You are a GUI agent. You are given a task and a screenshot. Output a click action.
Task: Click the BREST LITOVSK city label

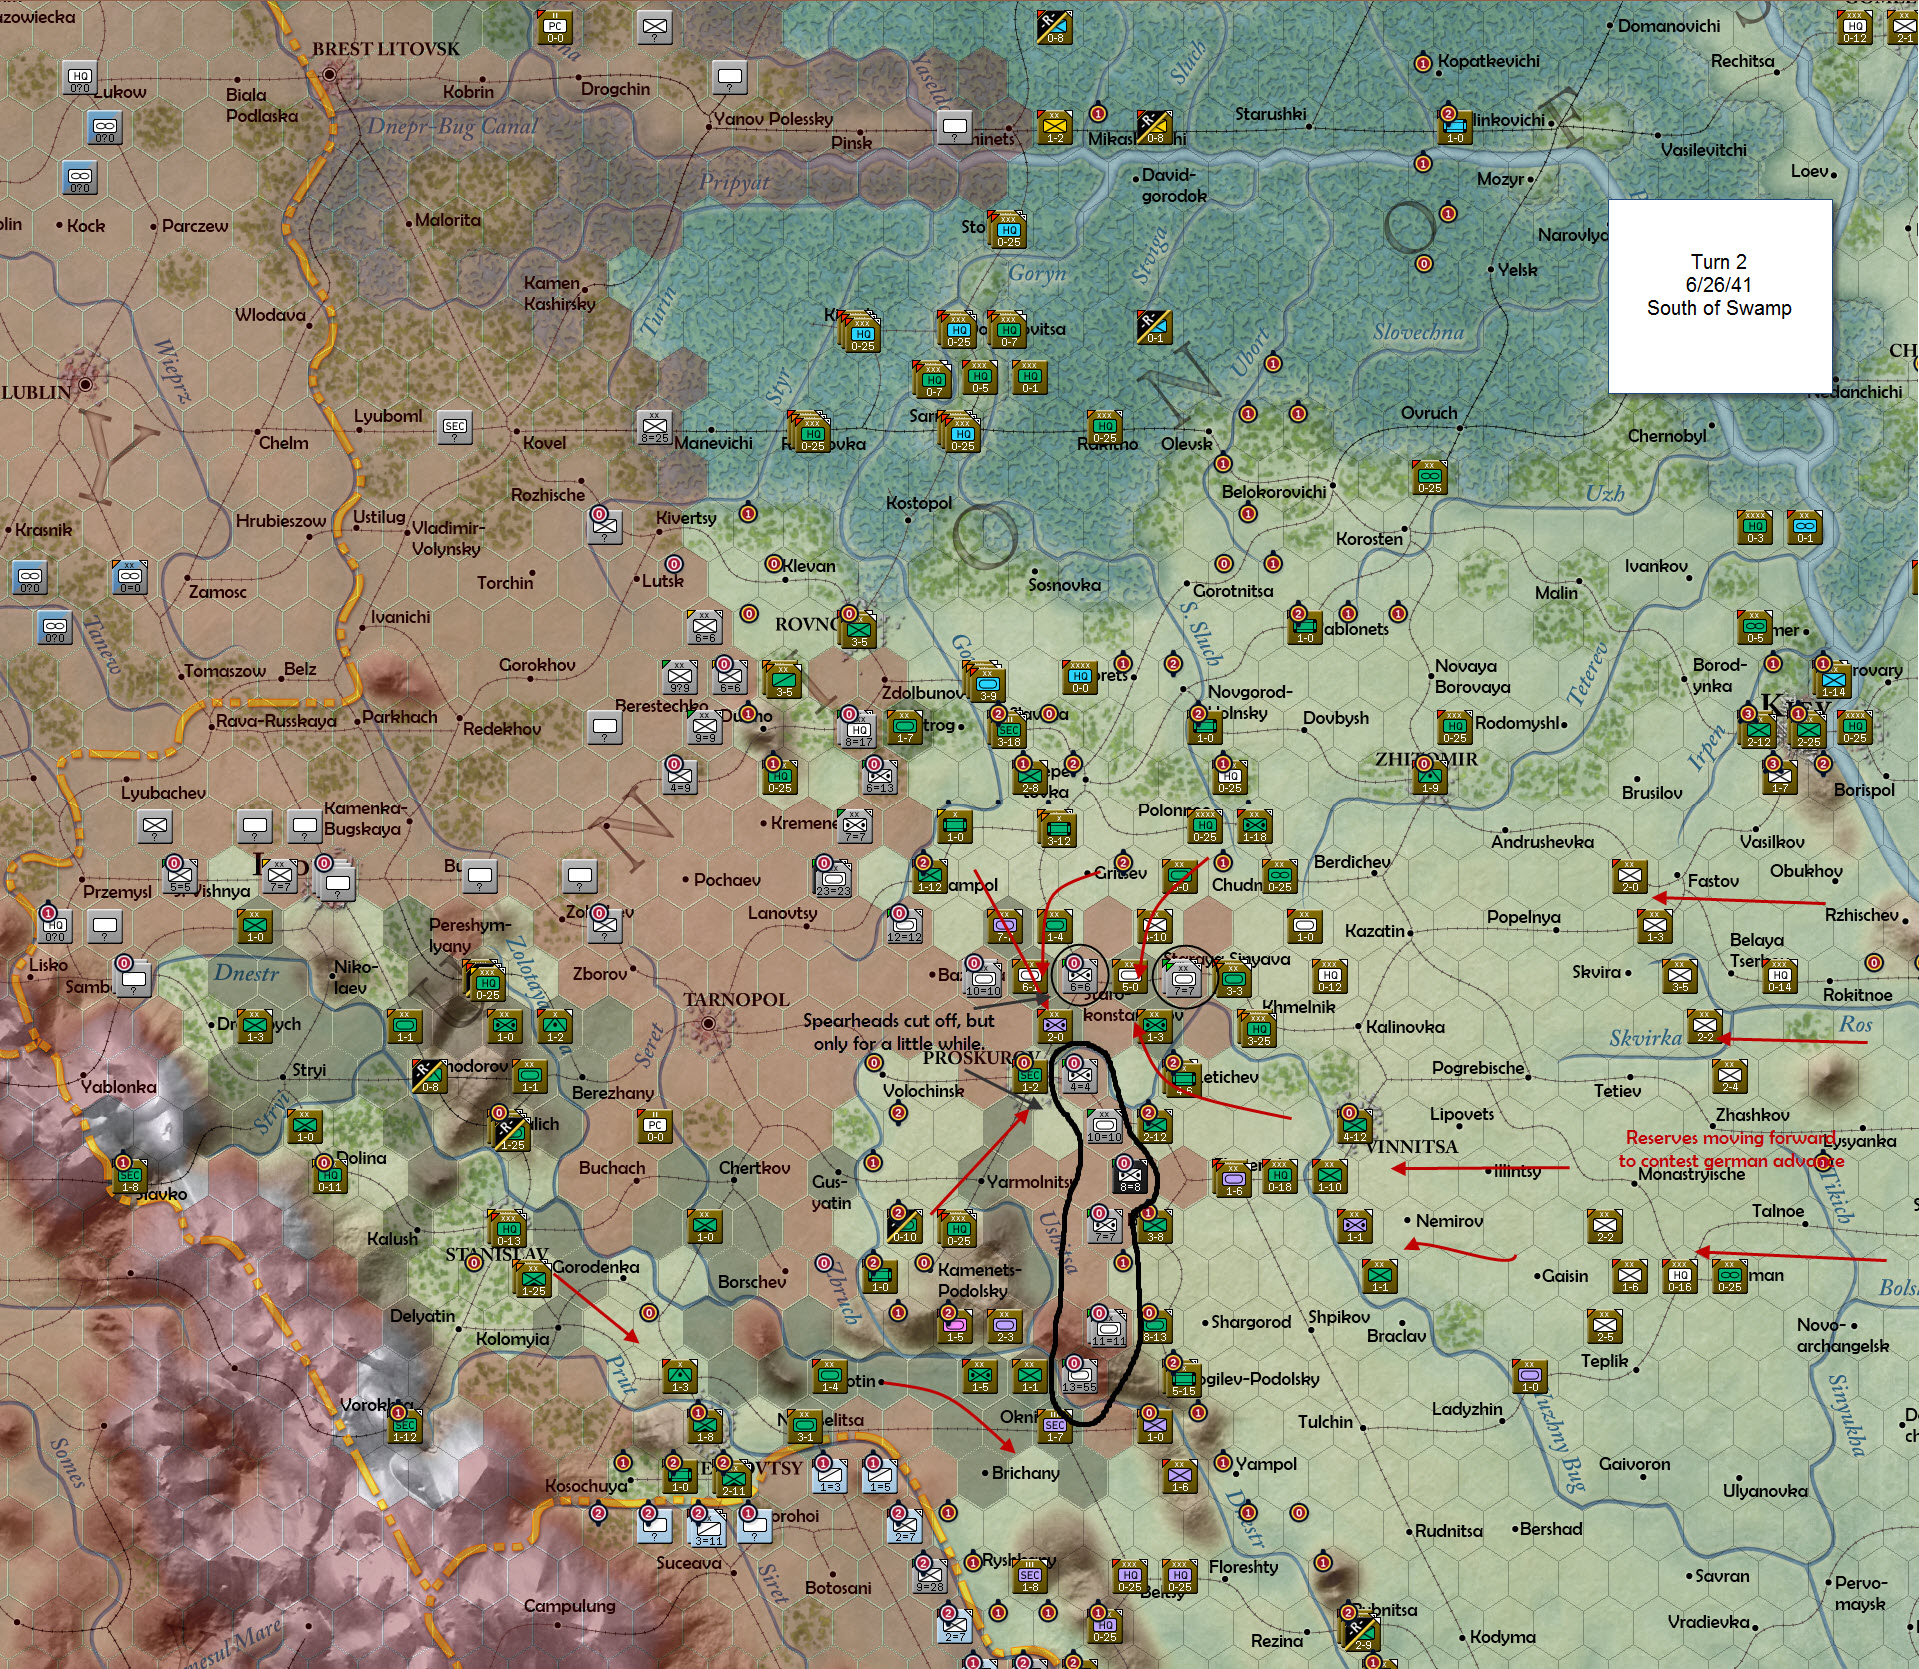(x=386, y=49)
